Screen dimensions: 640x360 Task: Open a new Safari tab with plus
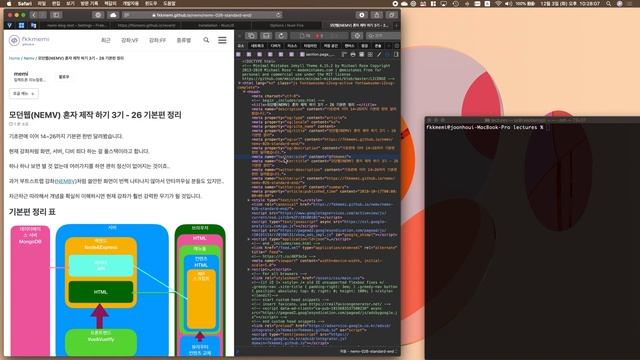[396, 25]
